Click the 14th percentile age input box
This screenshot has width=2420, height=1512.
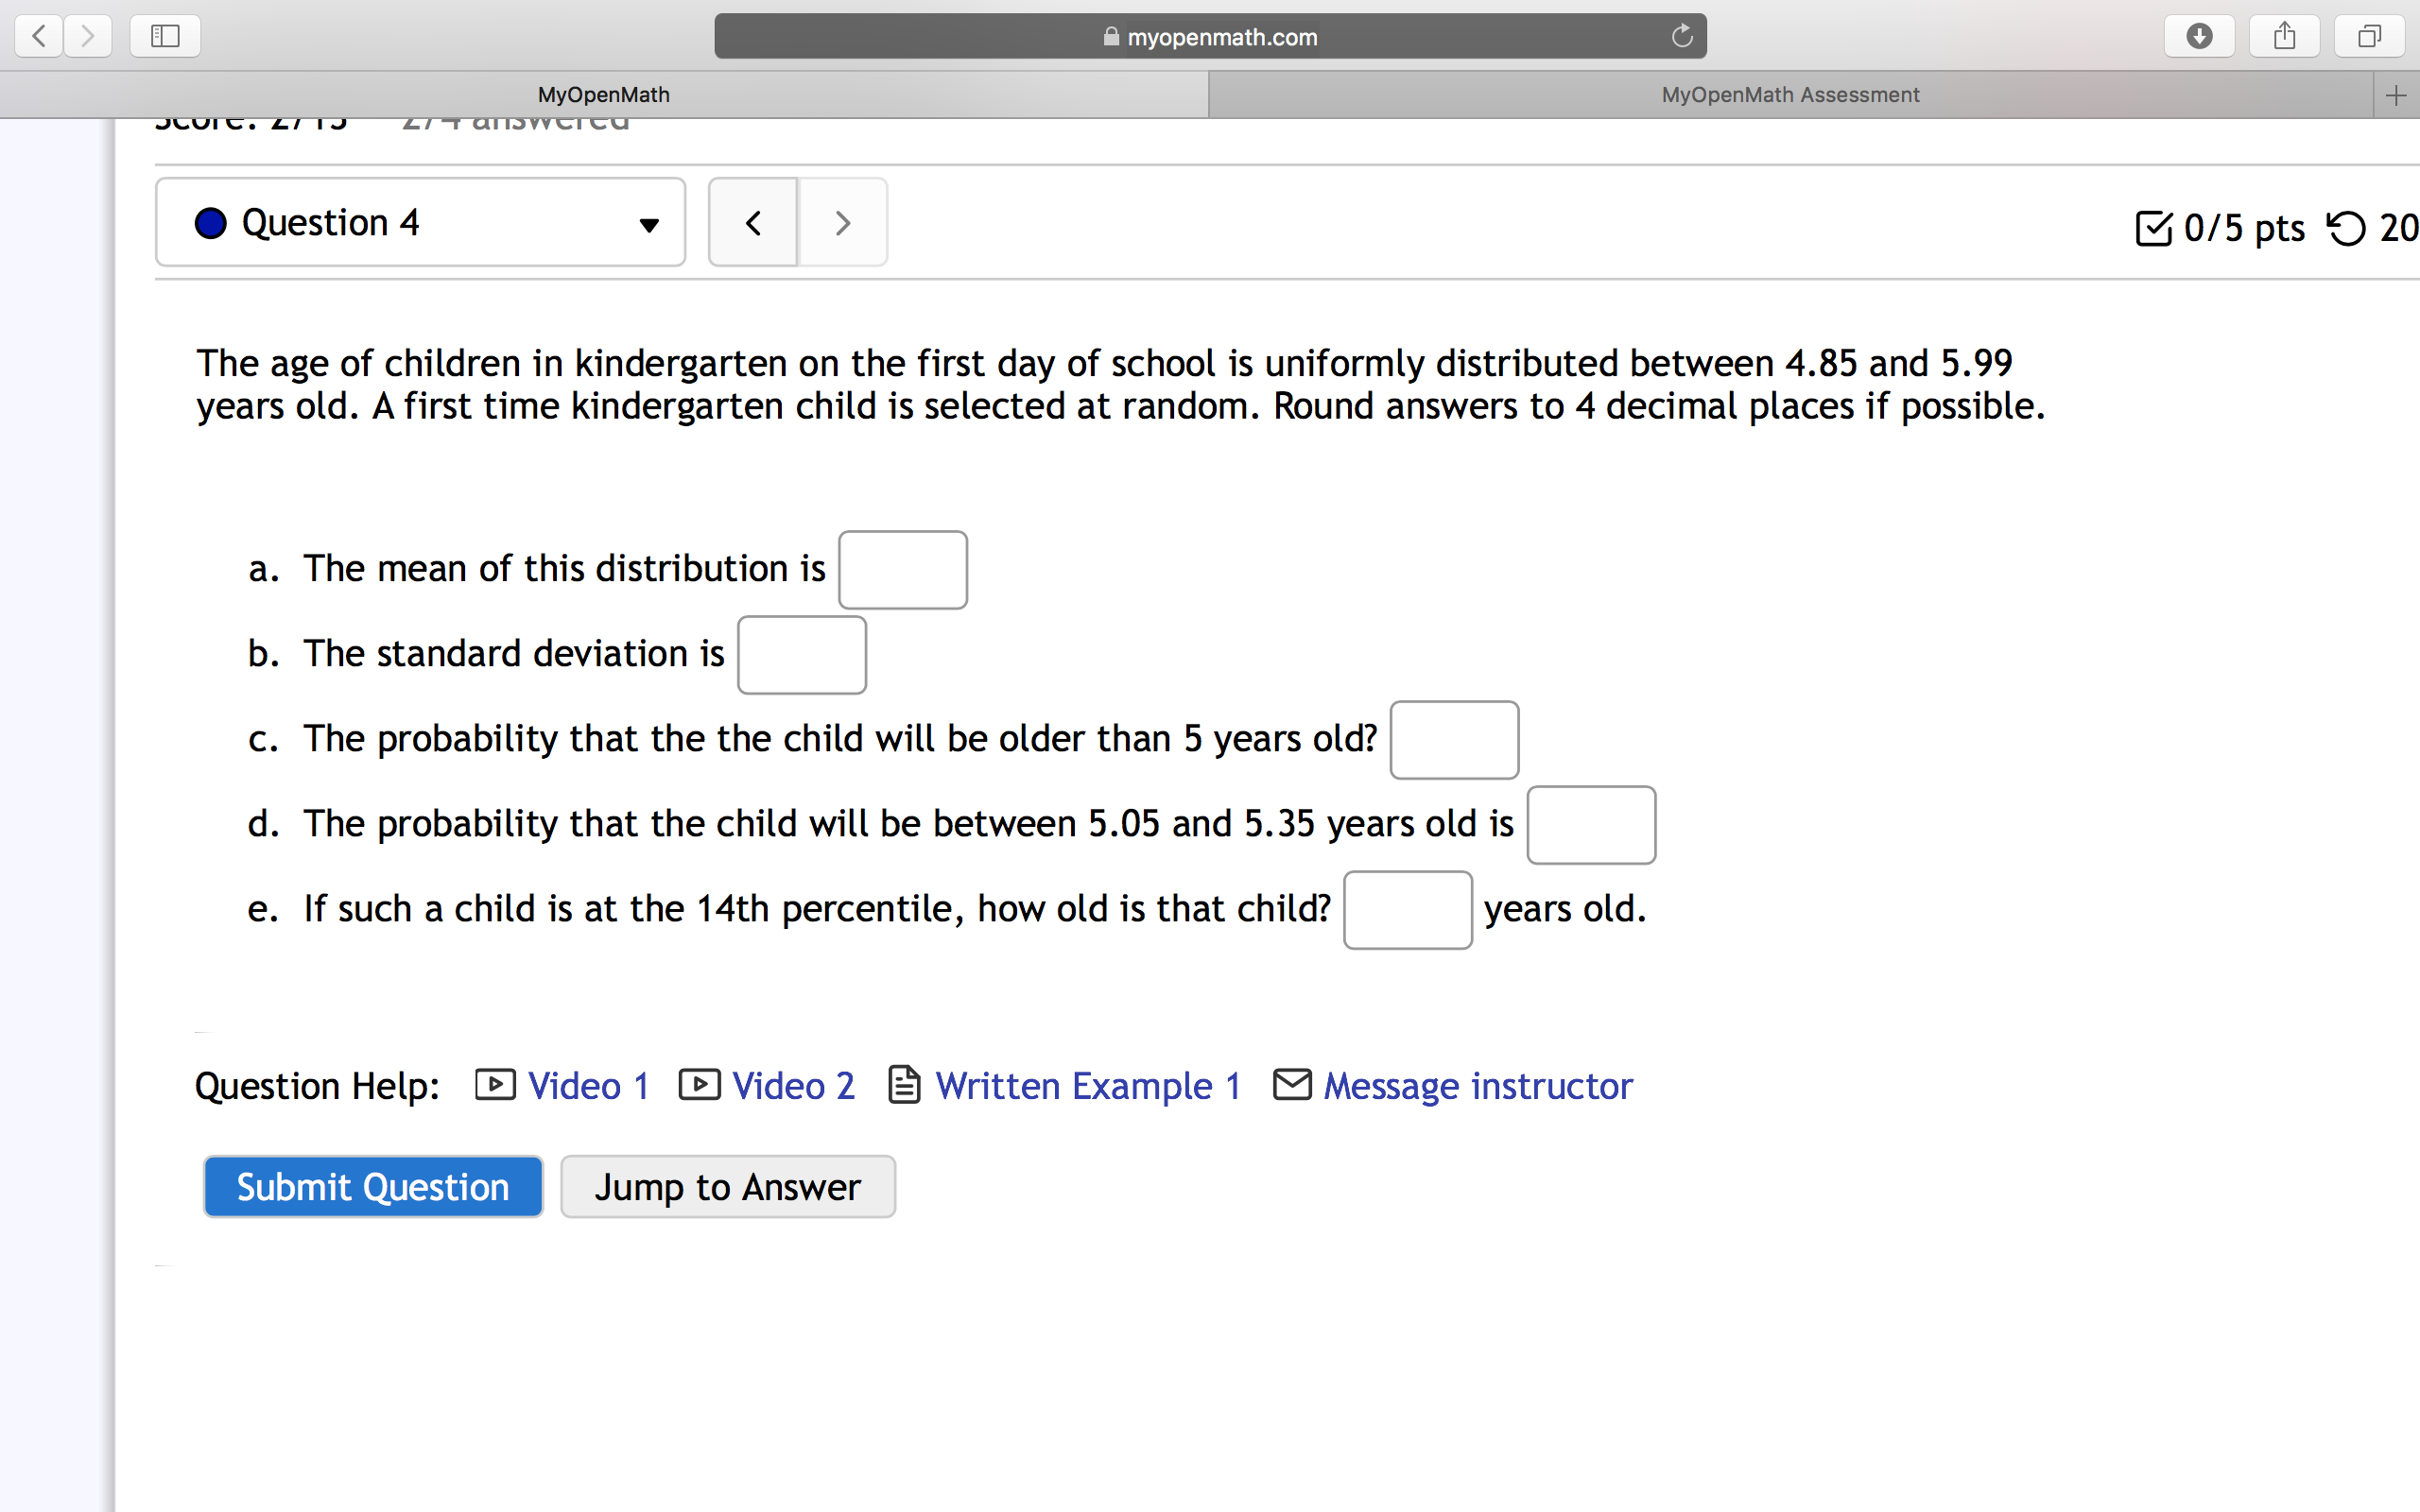click(x=1407, y=910)
